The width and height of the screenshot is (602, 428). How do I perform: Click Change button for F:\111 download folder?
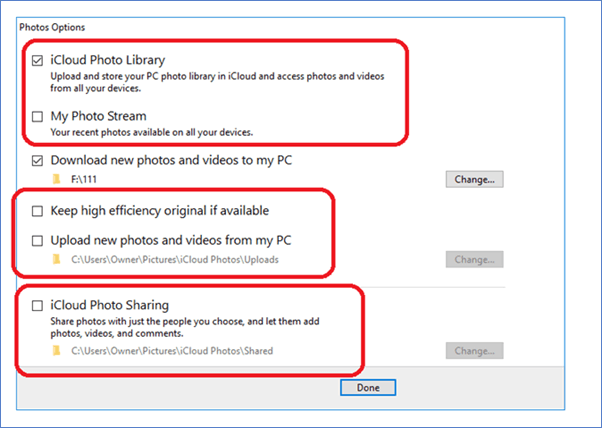(474, 180)
